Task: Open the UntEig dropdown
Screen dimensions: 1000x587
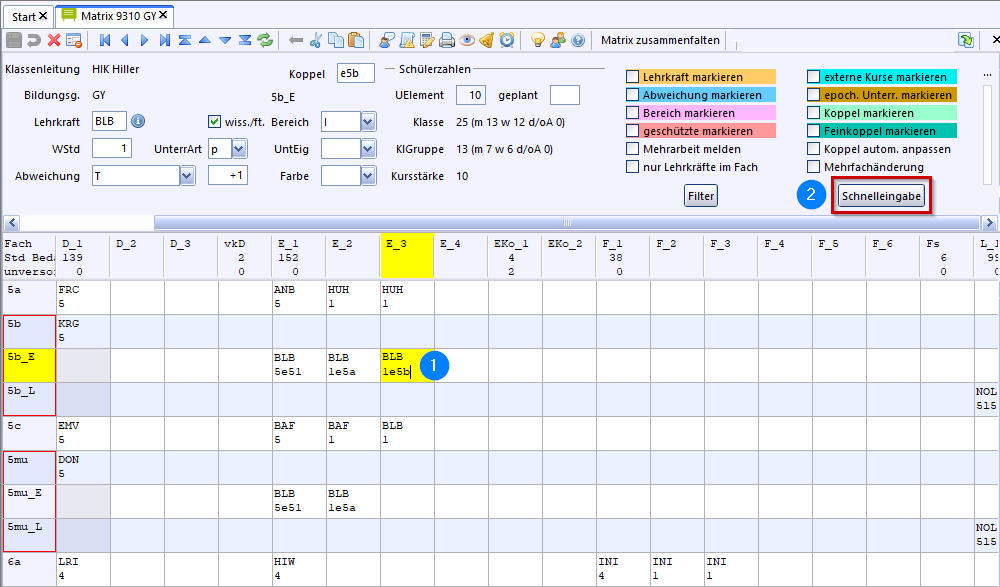Action: pyautogui.click(x=369, y=149)
